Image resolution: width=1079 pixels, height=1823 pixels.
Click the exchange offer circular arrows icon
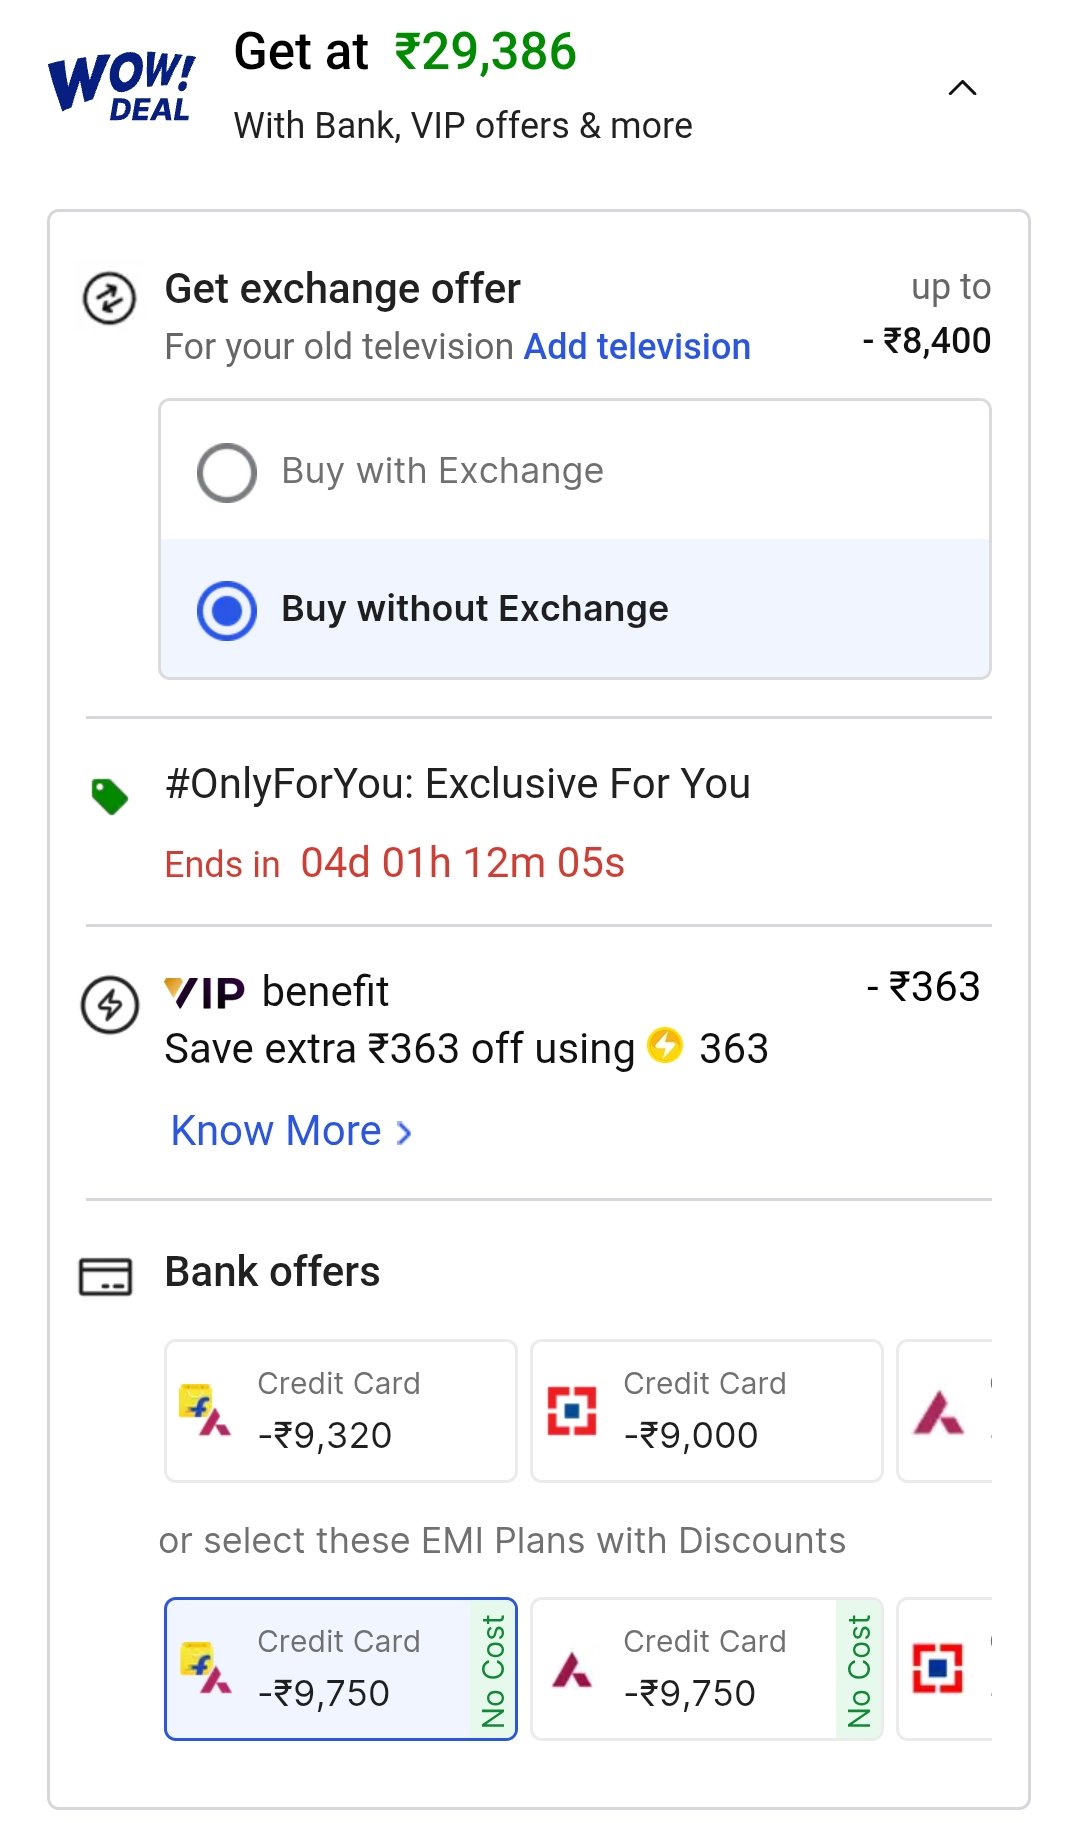(x=109, y=298)
